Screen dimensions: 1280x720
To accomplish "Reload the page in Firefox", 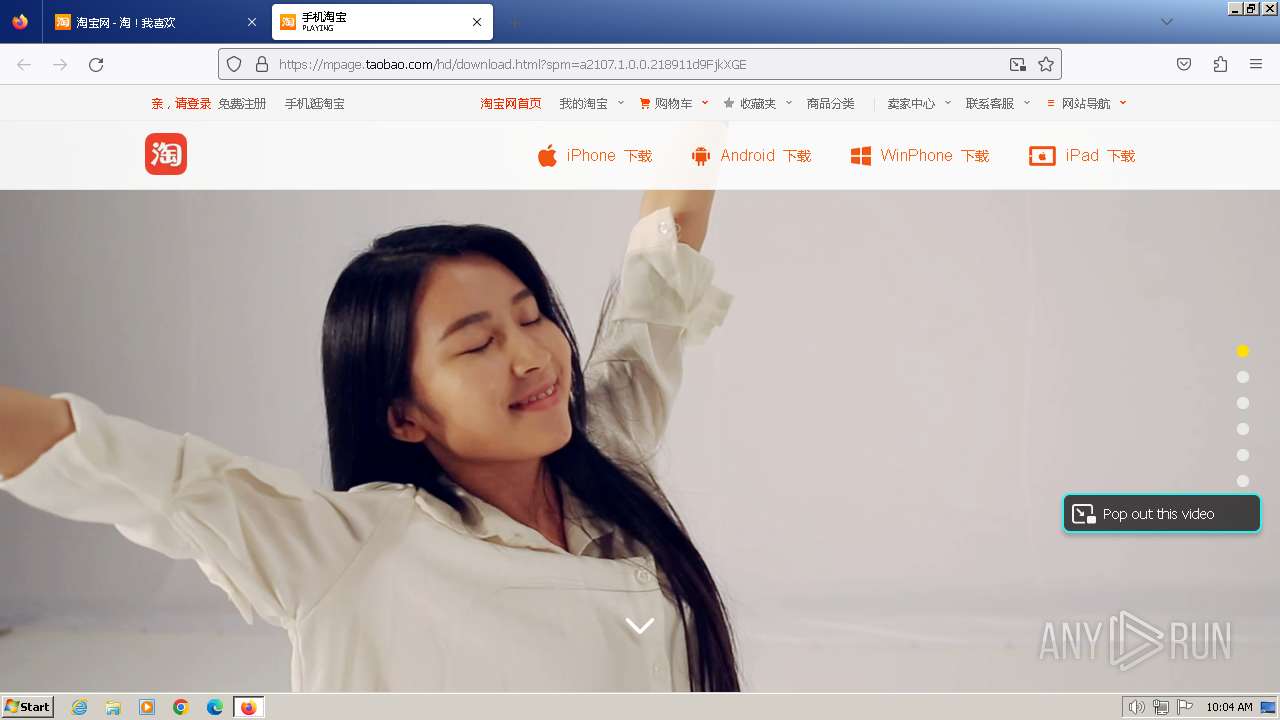I will 96,64.
